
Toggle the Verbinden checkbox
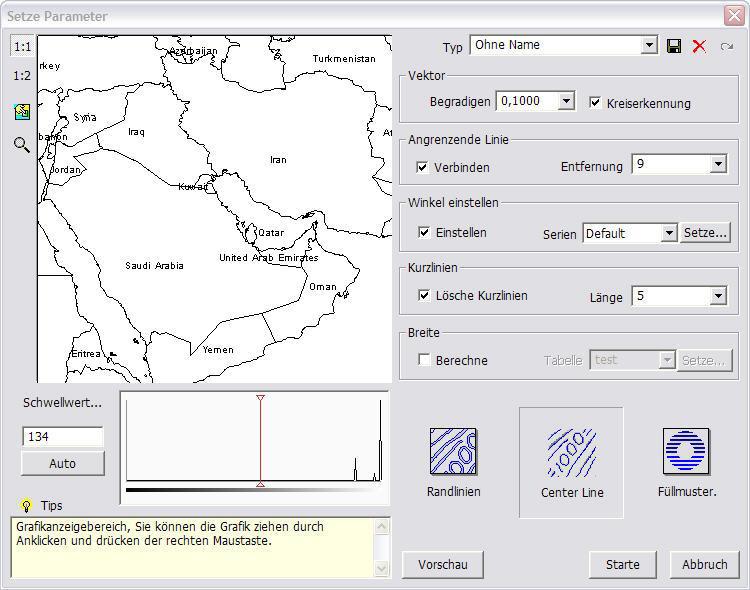pos(422,167)
